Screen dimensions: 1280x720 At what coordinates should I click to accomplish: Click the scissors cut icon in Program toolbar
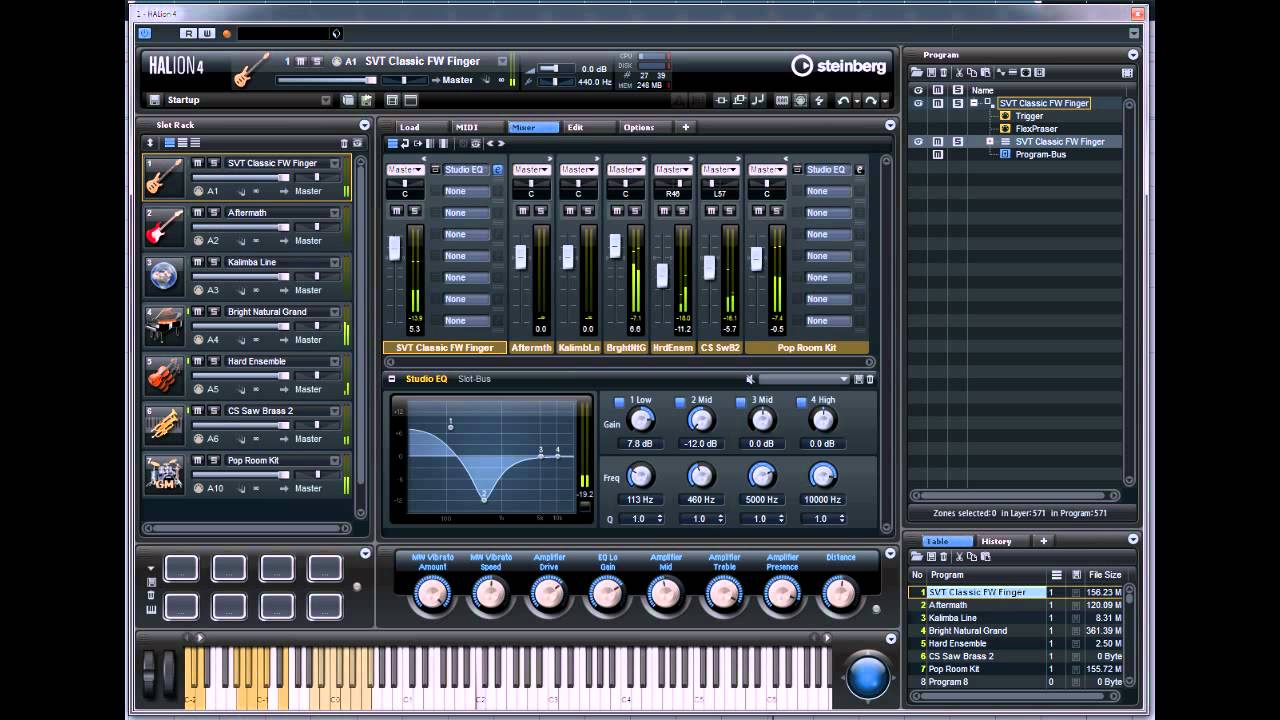coord(959,72)
